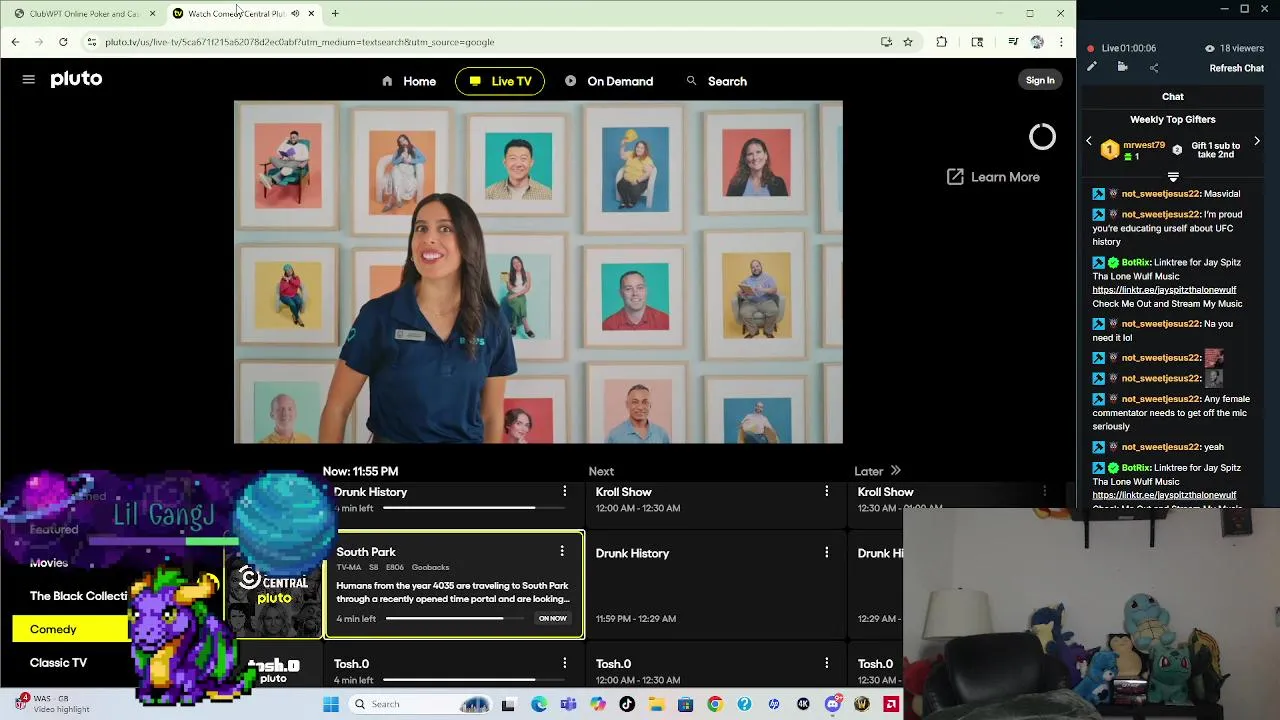The width and height of the screenshot is (1280, 720).
Task: Switch to ClubWPT Online Poker tab
Action: (x=83, y=13)
